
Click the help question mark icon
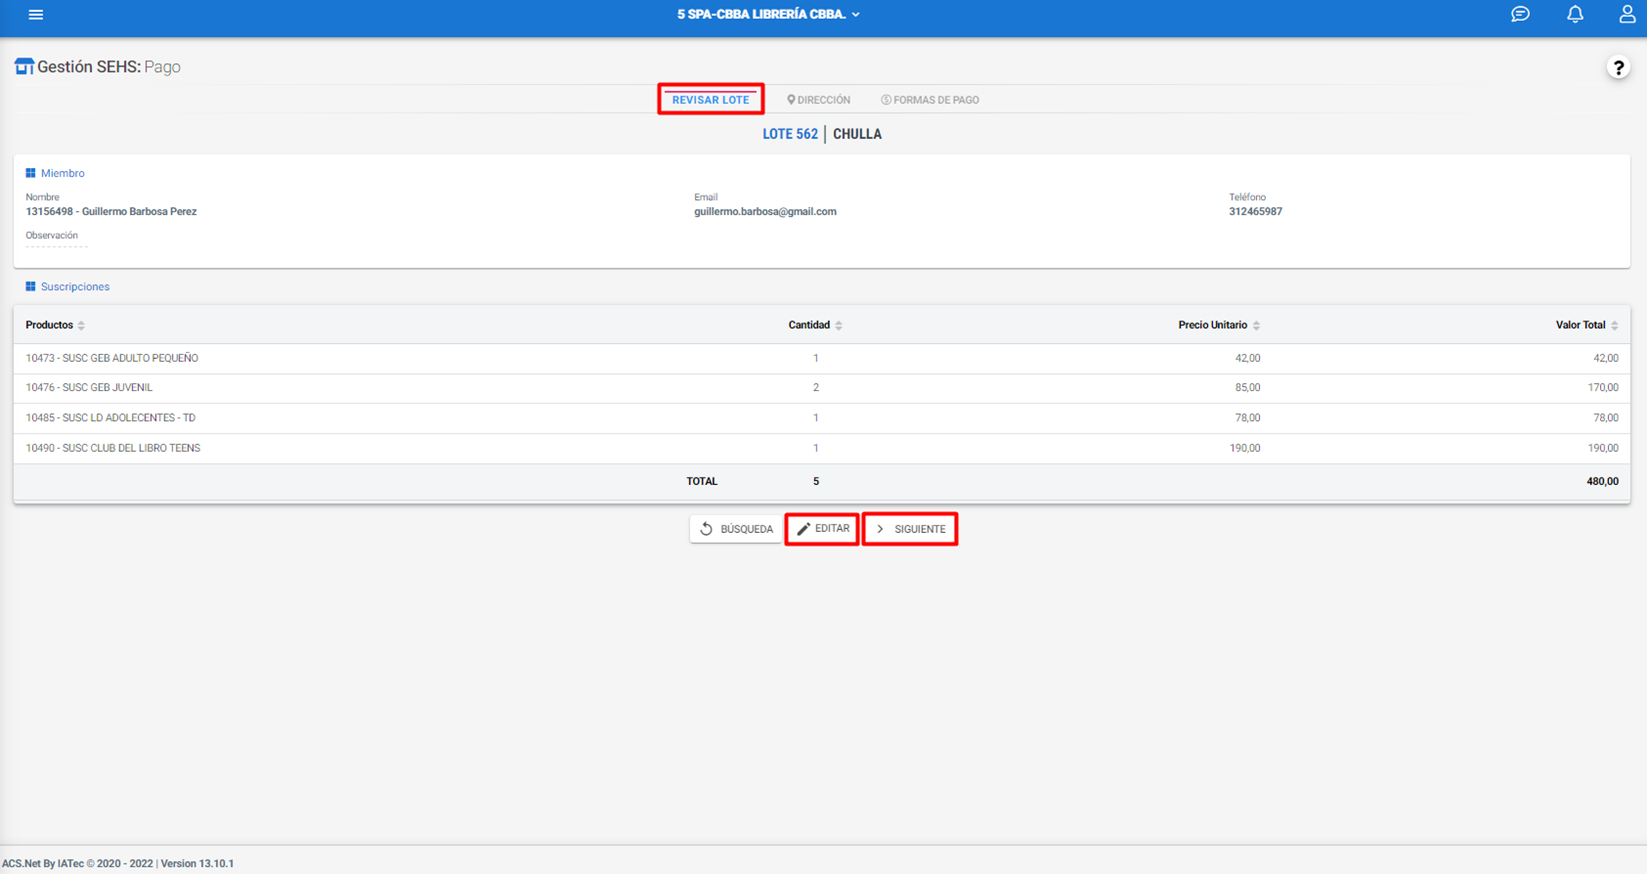[x=1618, y=67]
